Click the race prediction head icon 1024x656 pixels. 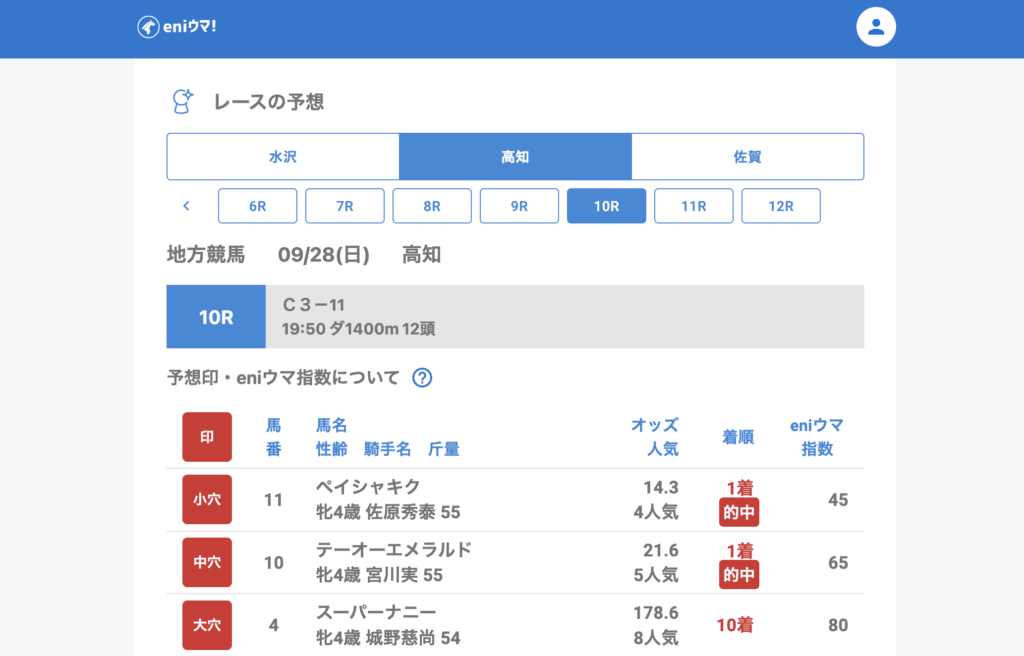(183, 101)
